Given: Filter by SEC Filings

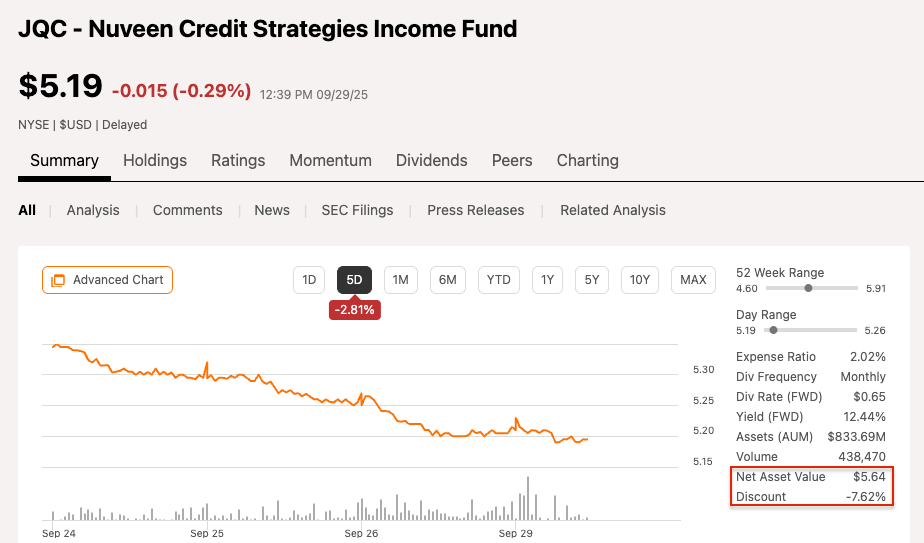Looking at the screenshot, I should pos(357,210).
